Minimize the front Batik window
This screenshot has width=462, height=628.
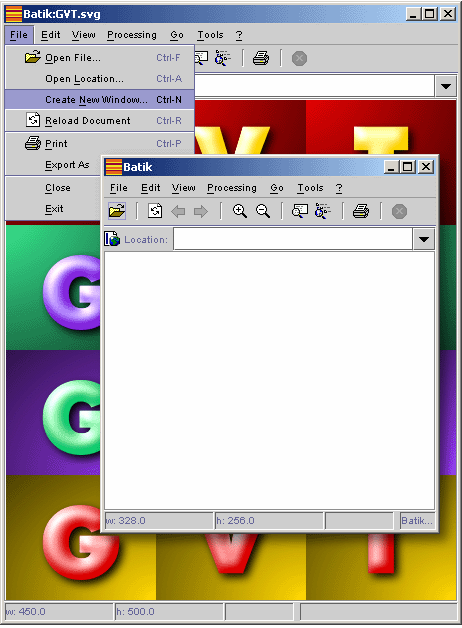pos(391,167)
